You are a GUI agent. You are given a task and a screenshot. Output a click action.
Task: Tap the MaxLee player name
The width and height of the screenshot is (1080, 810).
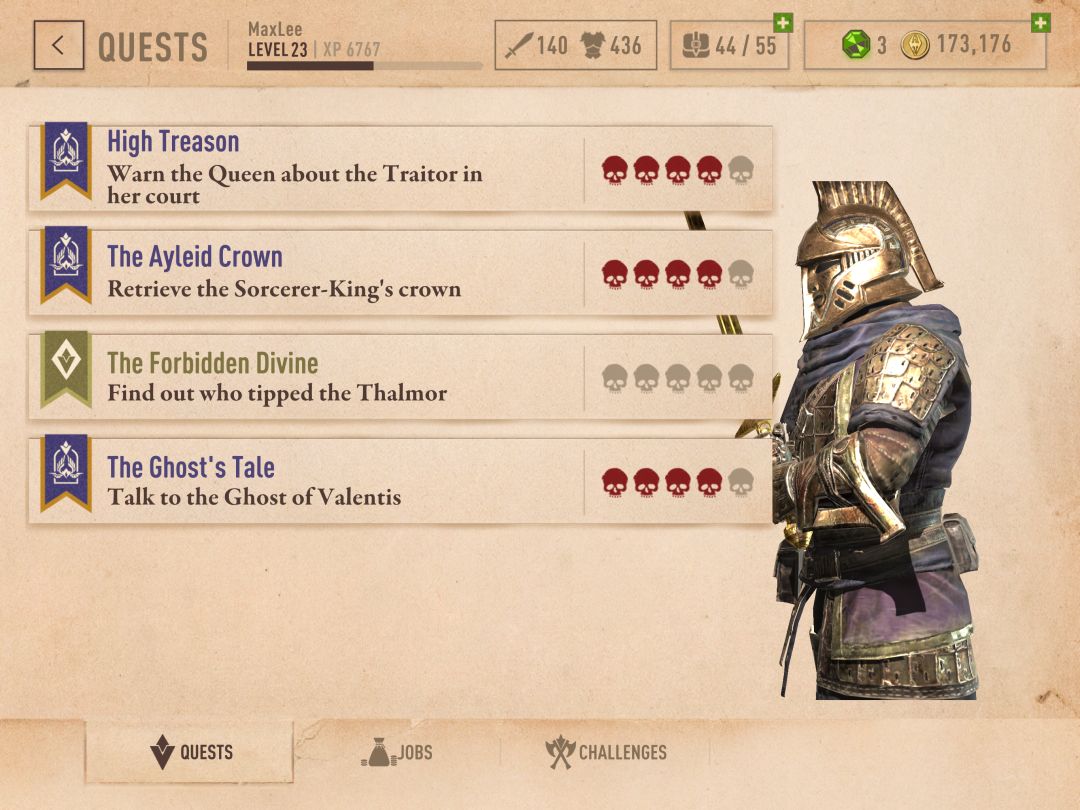pos(275,29)
